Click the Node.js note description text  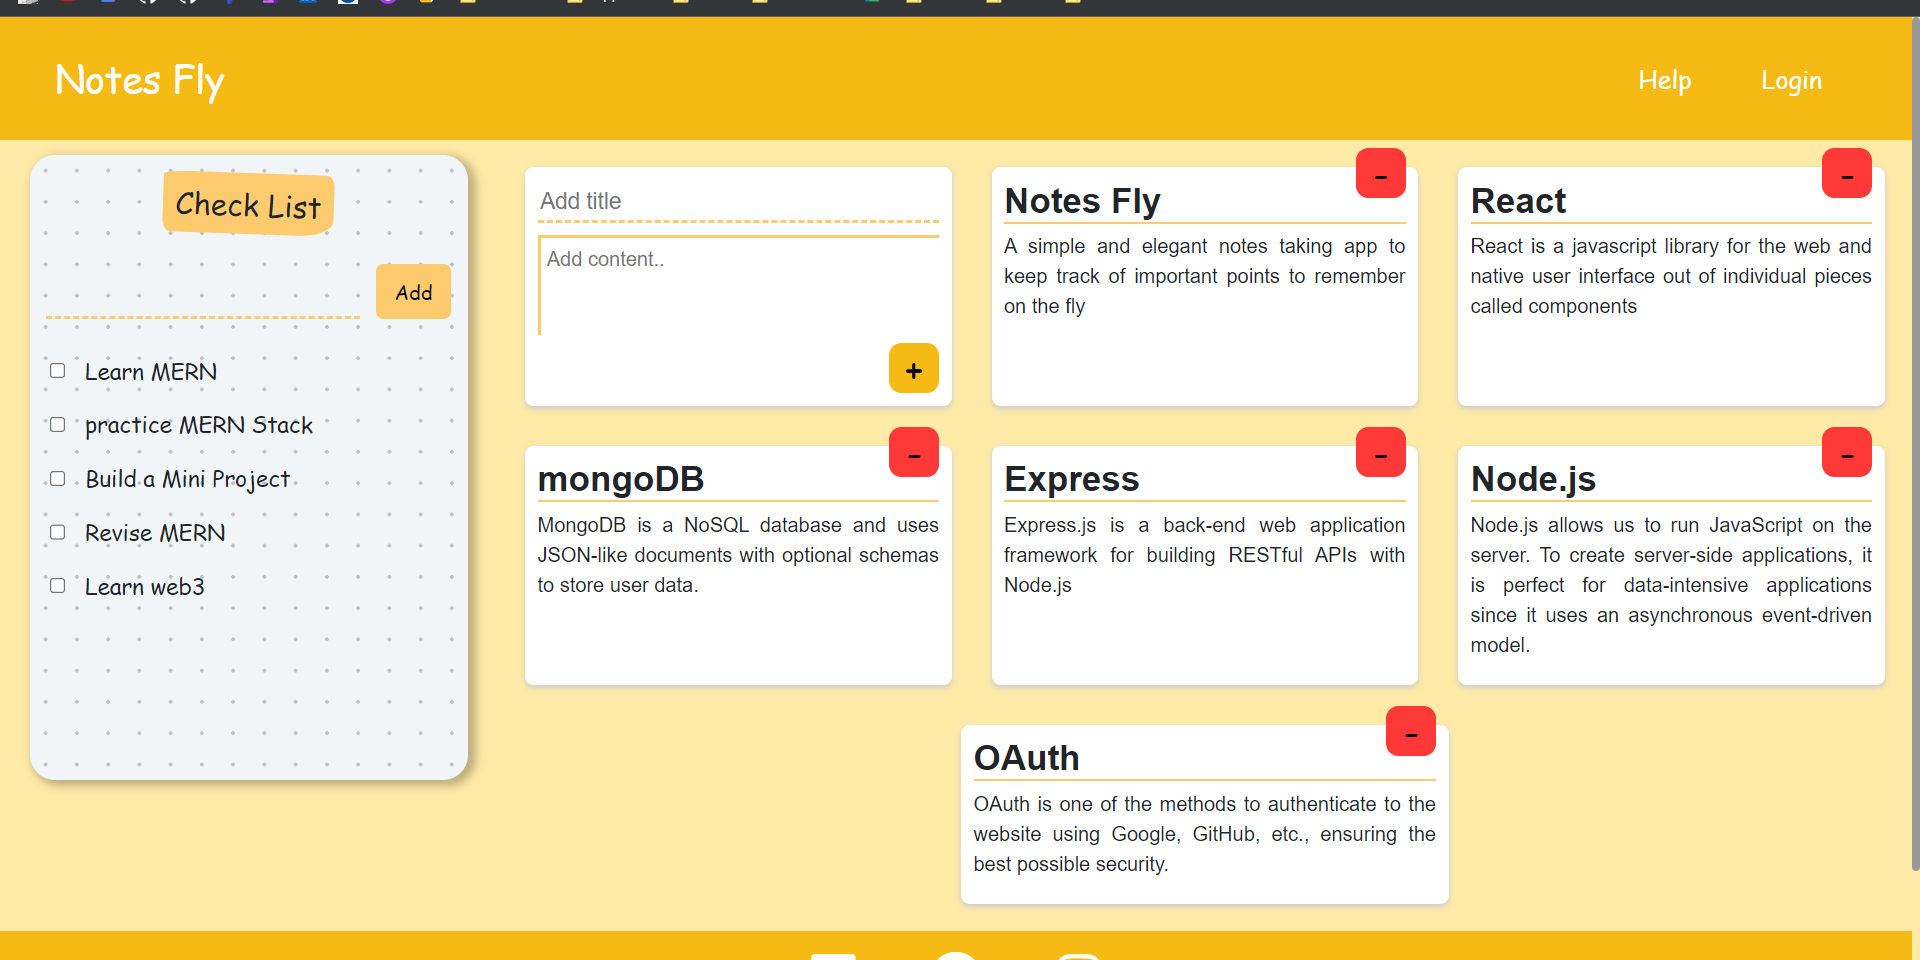(x=1670, y=585)
